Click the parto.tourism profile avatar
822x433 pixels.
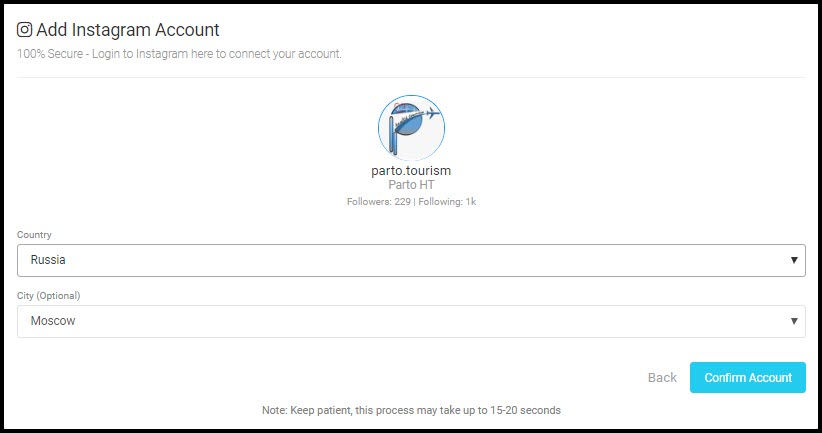(411, 128)
